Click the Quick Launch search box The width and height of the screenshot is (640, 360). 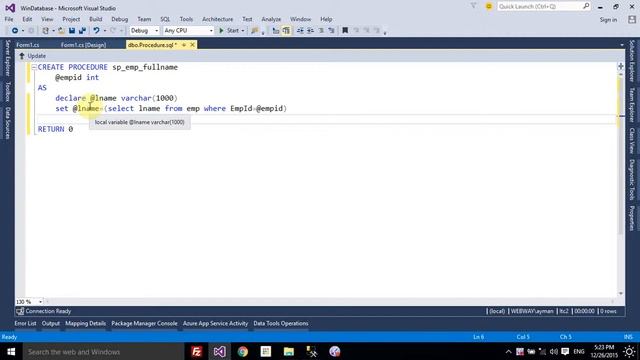pyautogui.click(x=543, y=7)
